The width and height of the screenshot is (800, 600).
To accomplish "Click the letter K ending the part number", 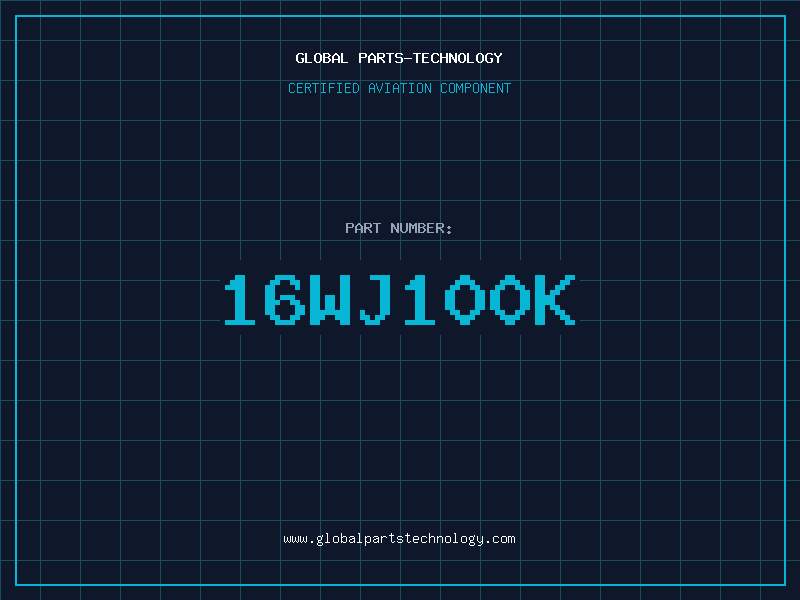I will click(557, 300).
